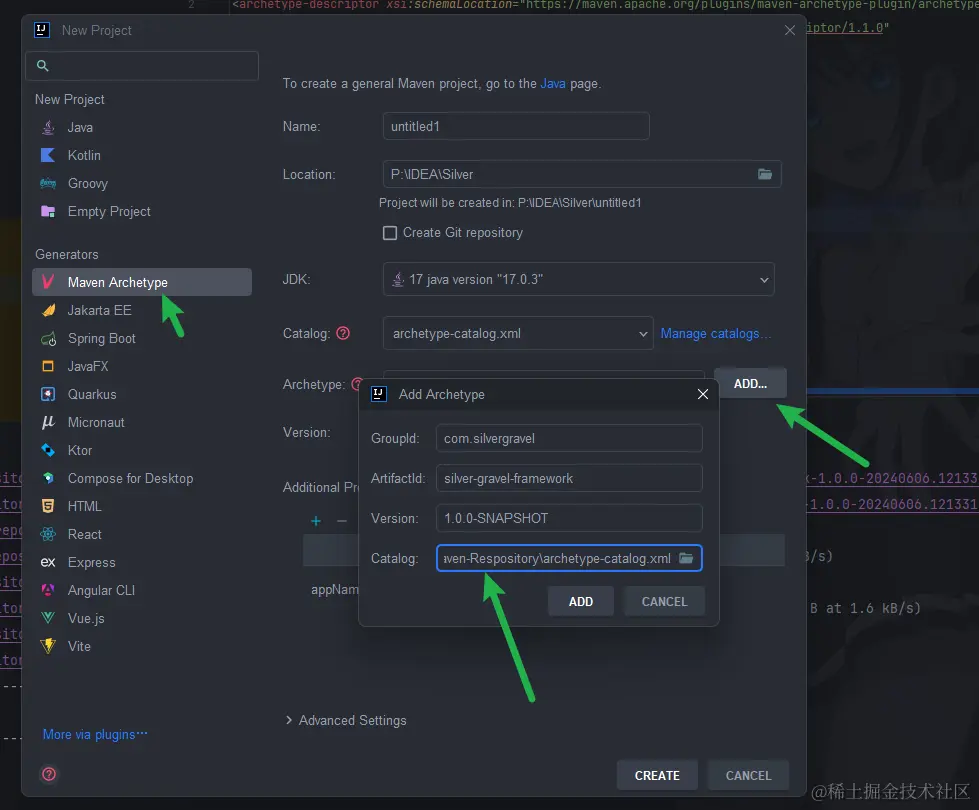
Task: Open the archetype-catalog.xml Catalog dropdown
Action: point(518,333)
